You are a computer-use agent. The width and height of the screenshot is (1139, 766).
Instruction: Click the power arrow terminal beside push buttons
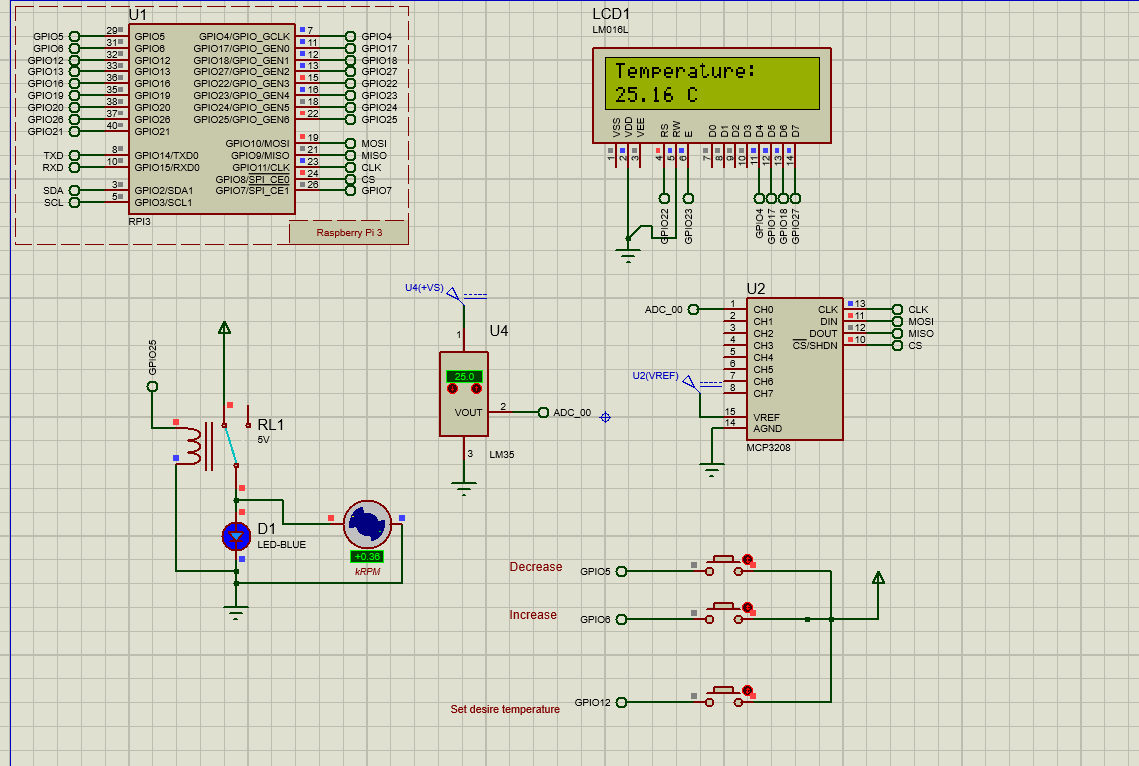(x=878, y=578)
